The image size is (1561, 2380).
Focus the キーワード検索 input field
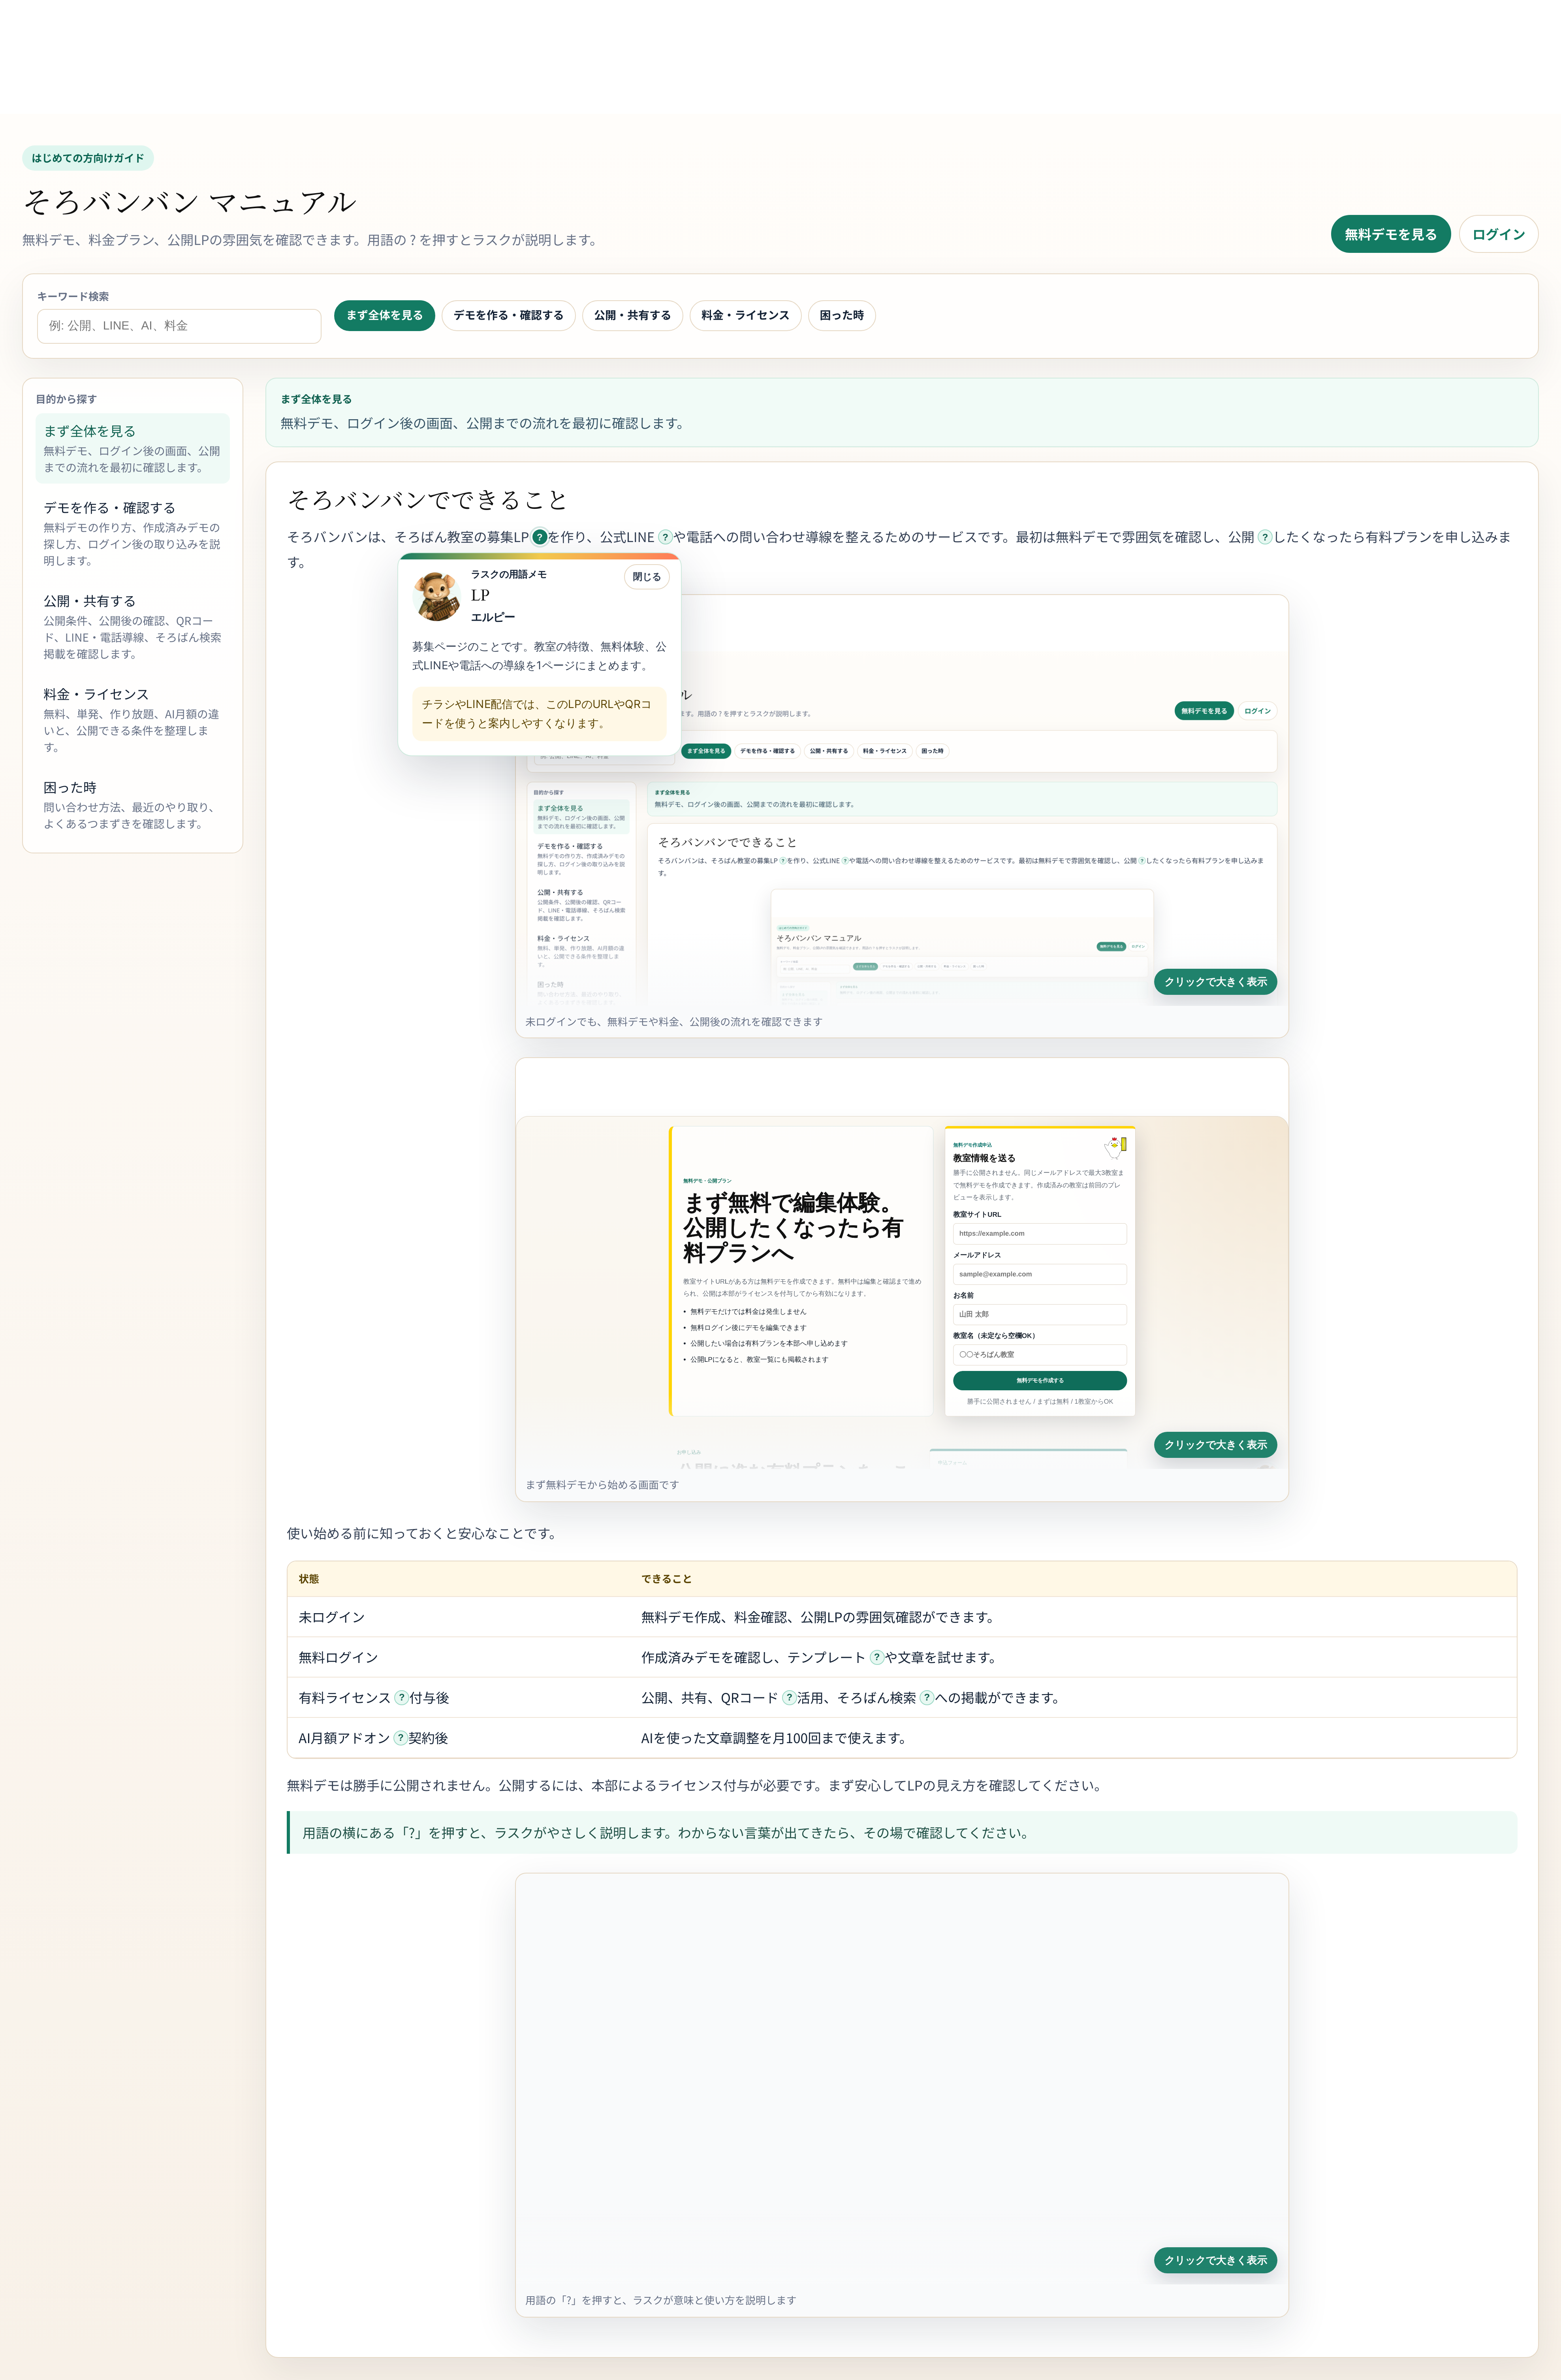179,326
